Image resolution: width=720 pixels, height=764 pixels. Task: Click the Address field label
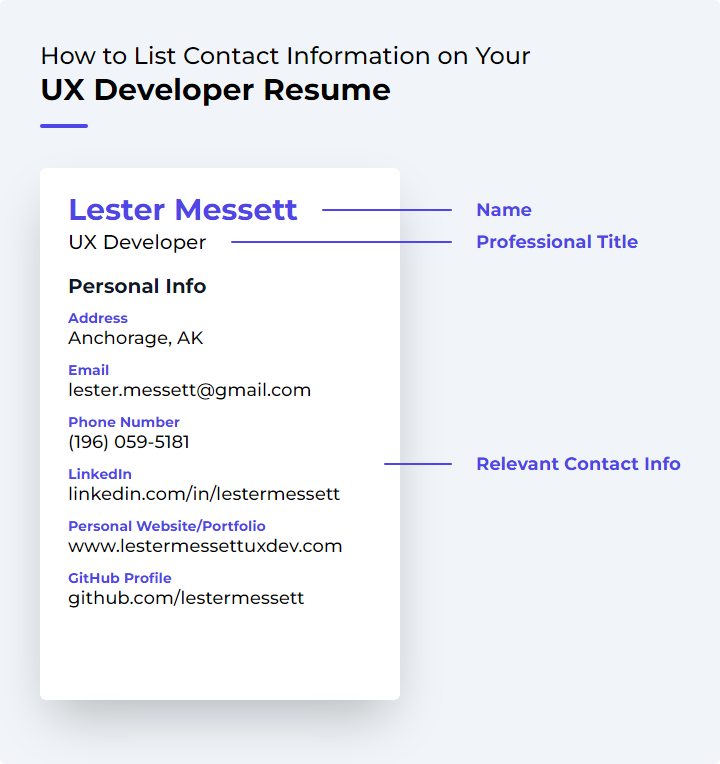click(x=98, y=318)
